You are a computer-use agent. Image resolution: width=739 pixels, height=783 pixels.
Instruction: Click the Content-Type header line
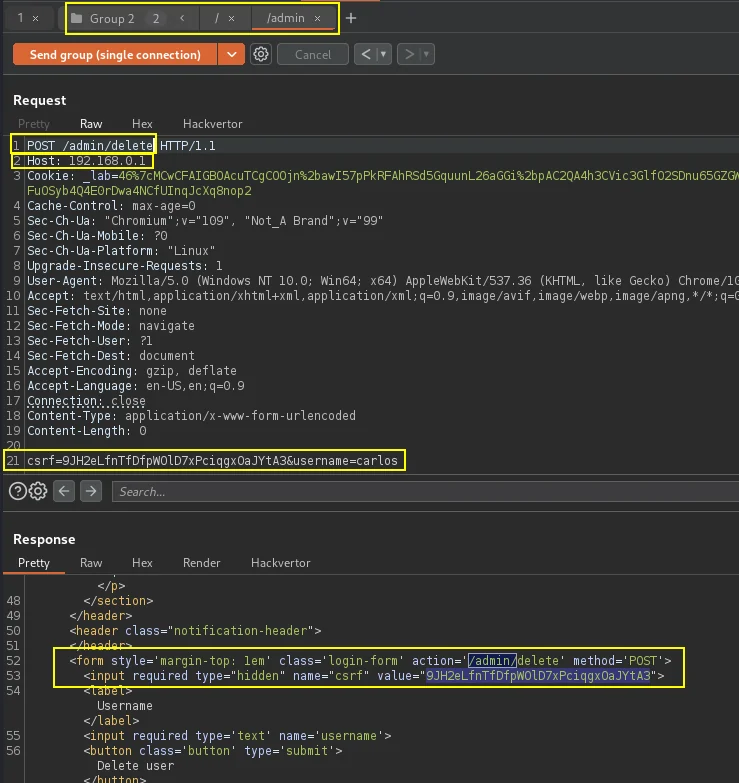click(x=191, y=415)
